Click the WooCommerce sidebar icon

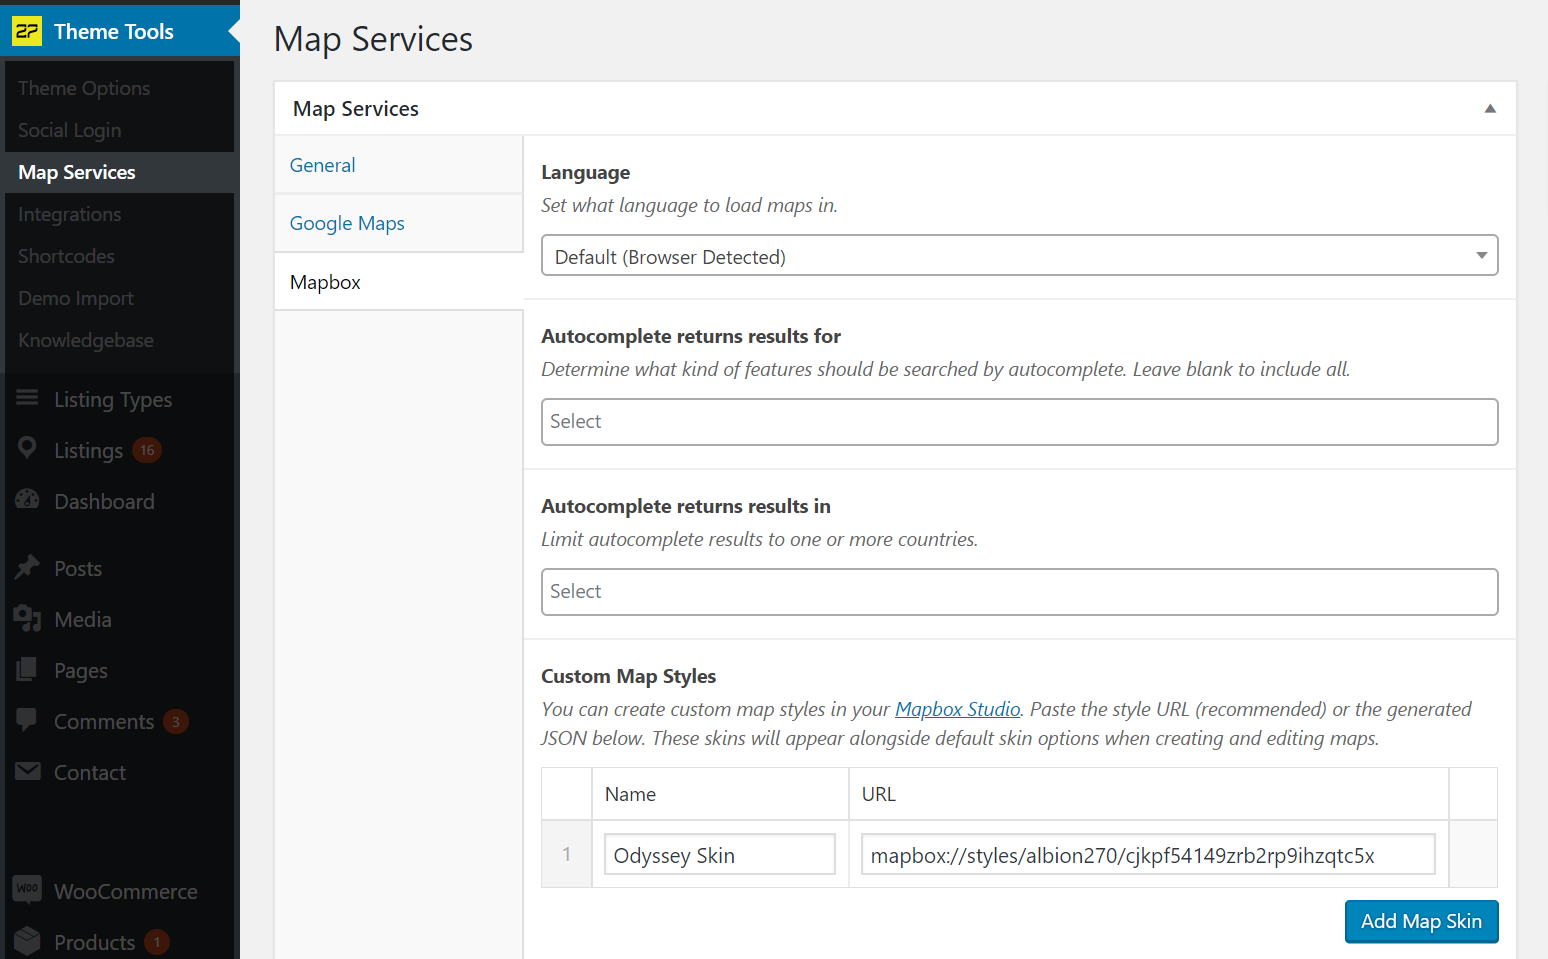pos(27,890)
